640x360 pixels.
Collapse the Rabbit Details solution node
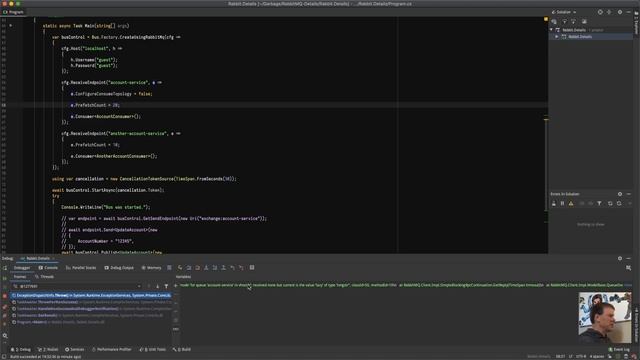(551, 30)
